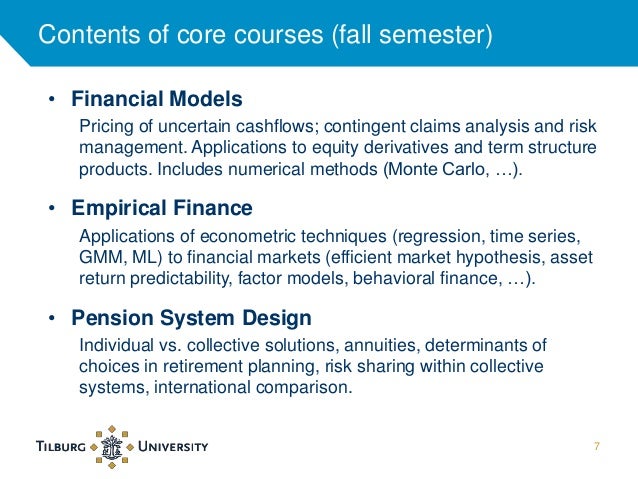Viewport: 638px width, 479px height.
Task: Click the 'behavioral finance' phrase
Action: pos(425,278)
